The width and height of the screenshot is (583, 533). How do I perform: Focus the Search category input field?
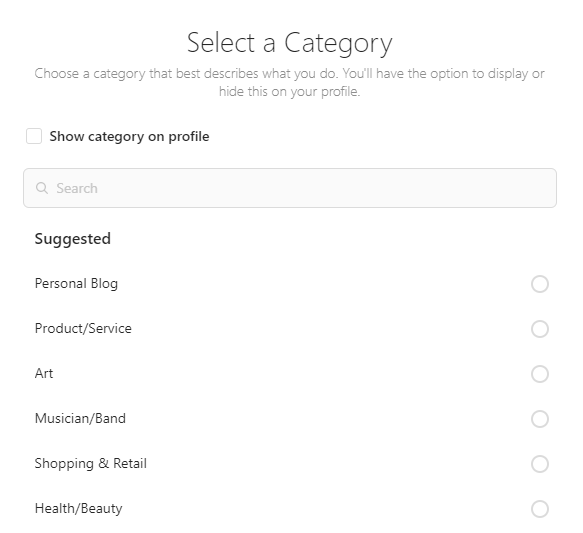[290, 188]
